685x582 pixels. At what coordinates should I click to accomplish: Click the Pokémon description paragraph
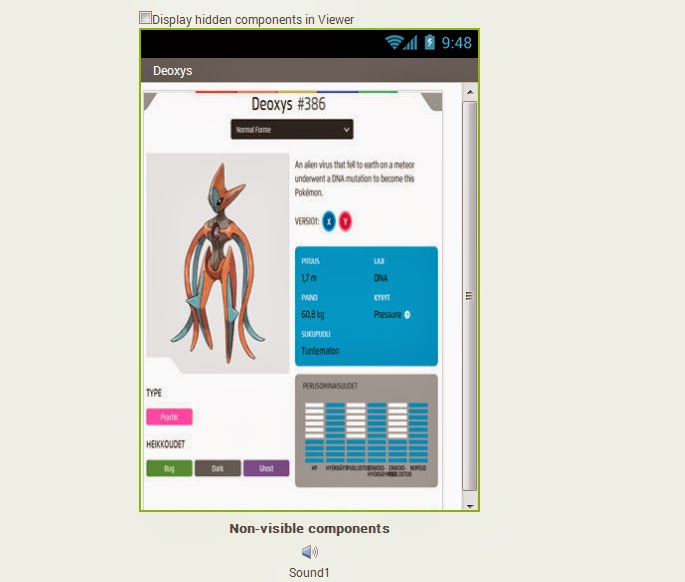(354, 179)
